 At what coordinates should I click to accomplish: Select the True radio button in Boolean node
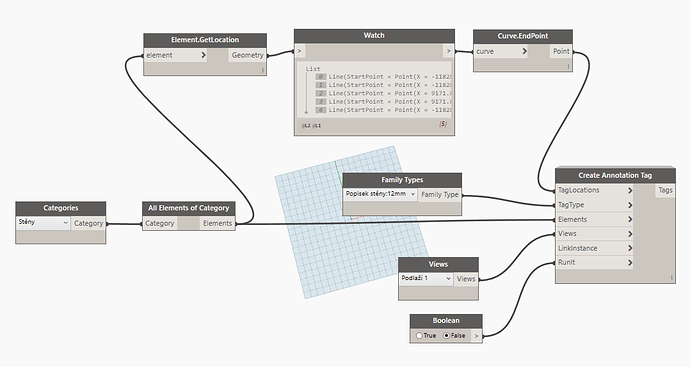tap(419, 335)
